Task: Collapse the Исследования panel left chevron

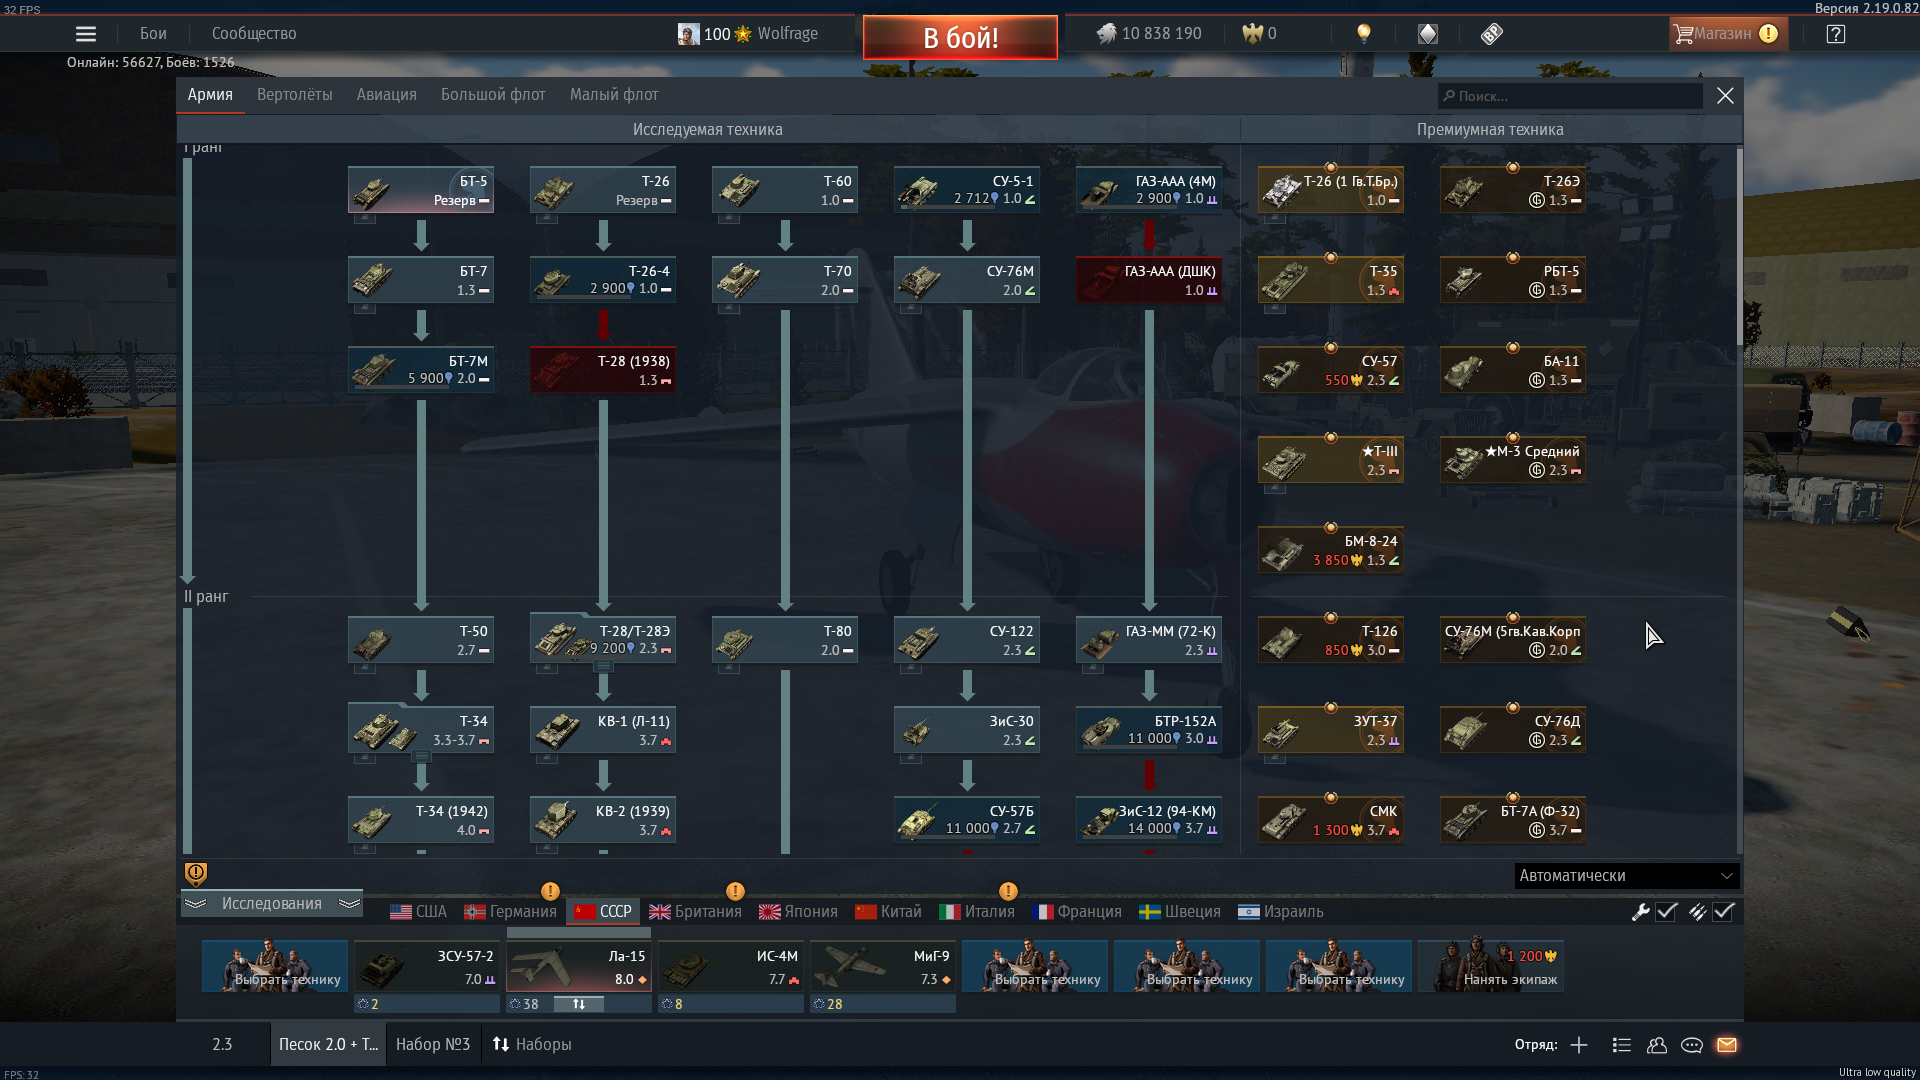Action: (195, 904)
